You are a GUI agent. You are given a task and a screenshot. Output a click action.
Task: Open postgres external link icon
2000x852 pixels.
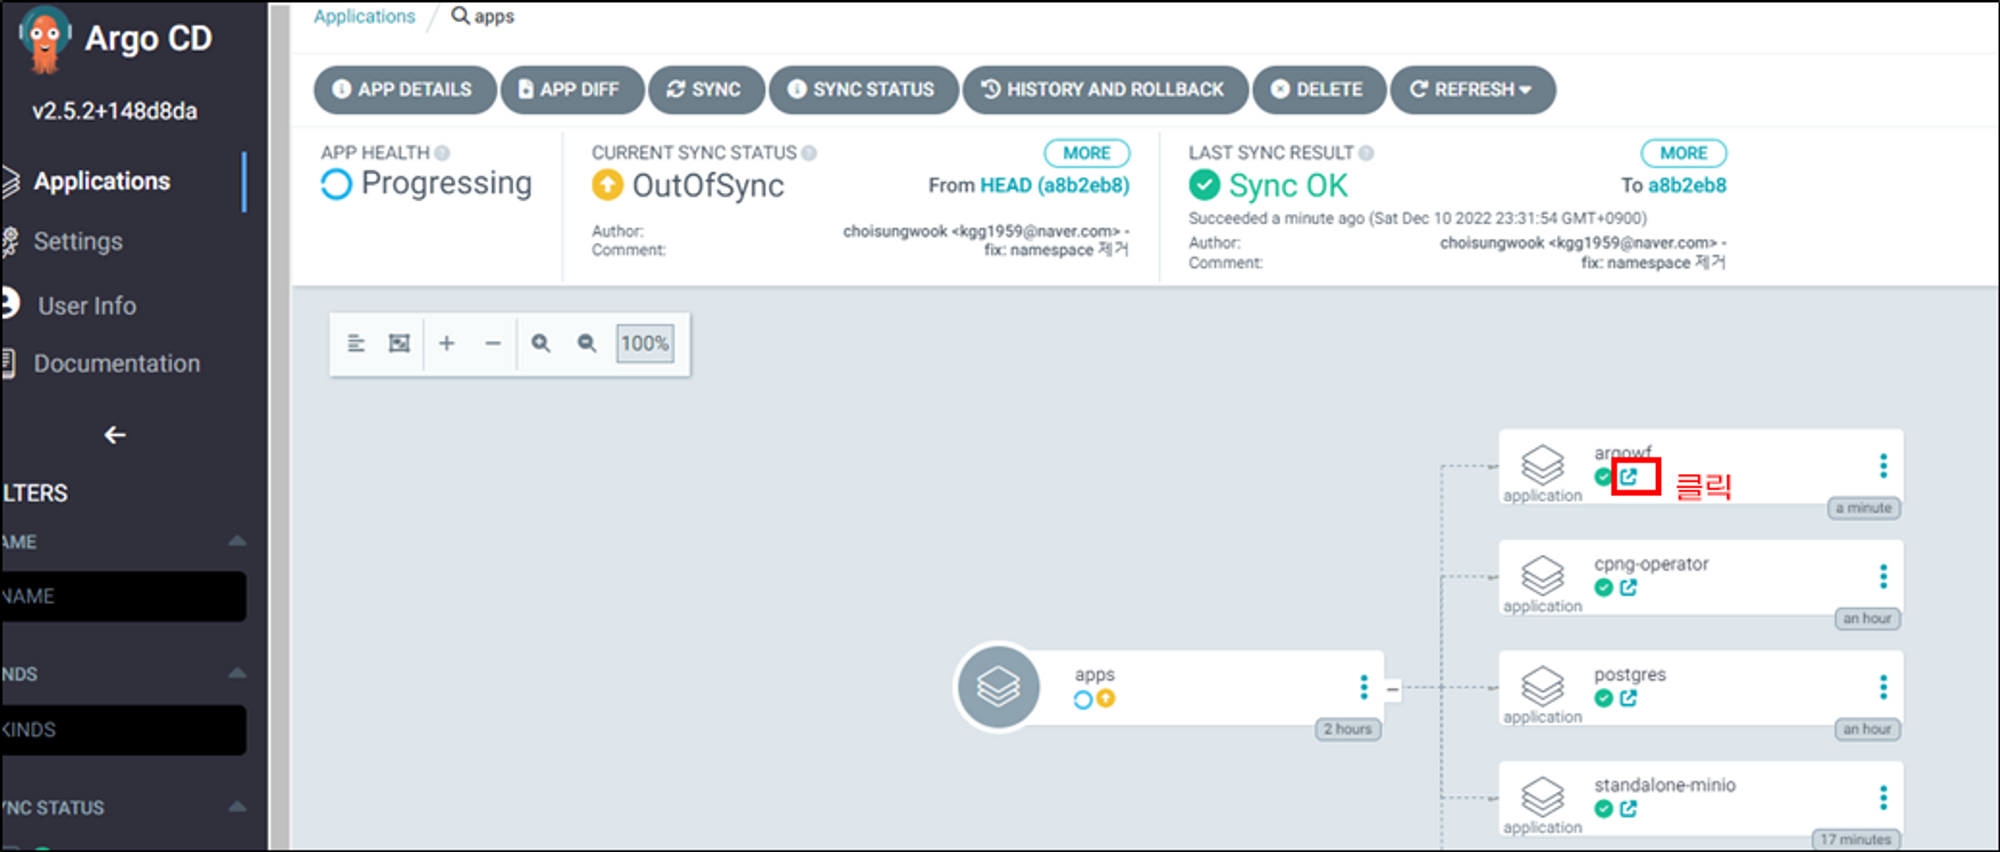(x=1629, y=698)
